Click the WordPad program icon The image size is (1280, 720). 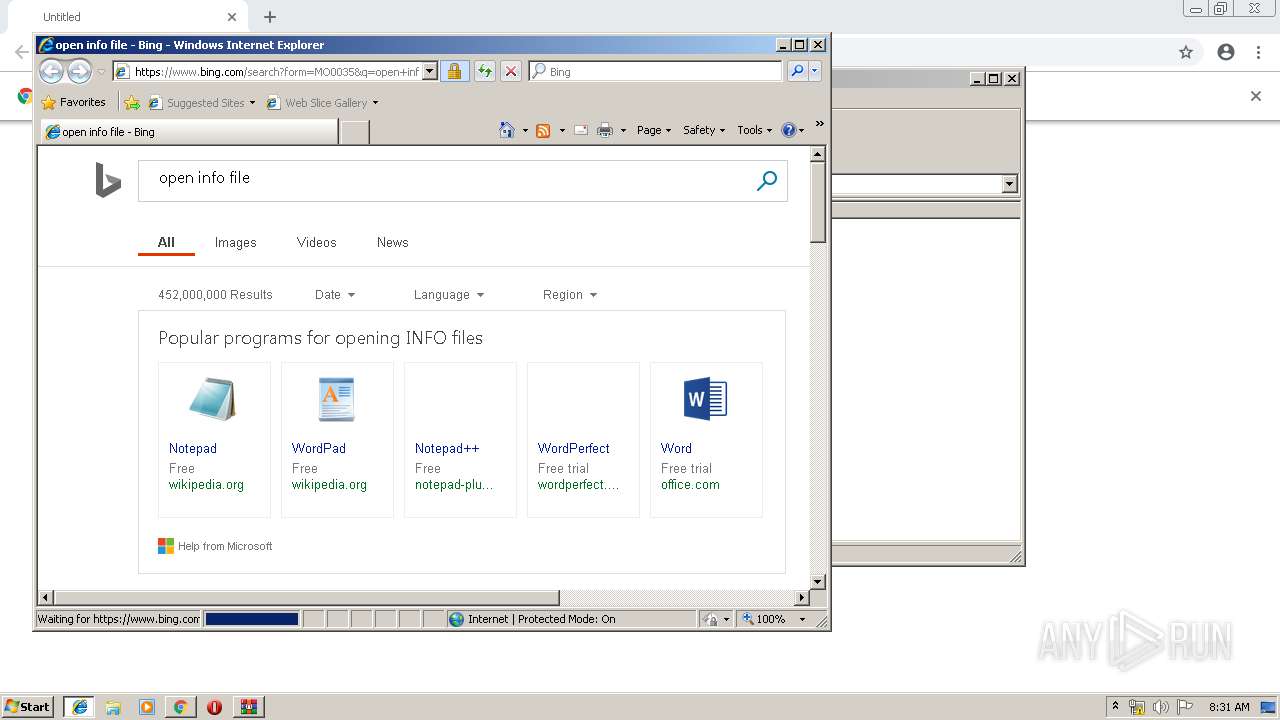(336, 400)
